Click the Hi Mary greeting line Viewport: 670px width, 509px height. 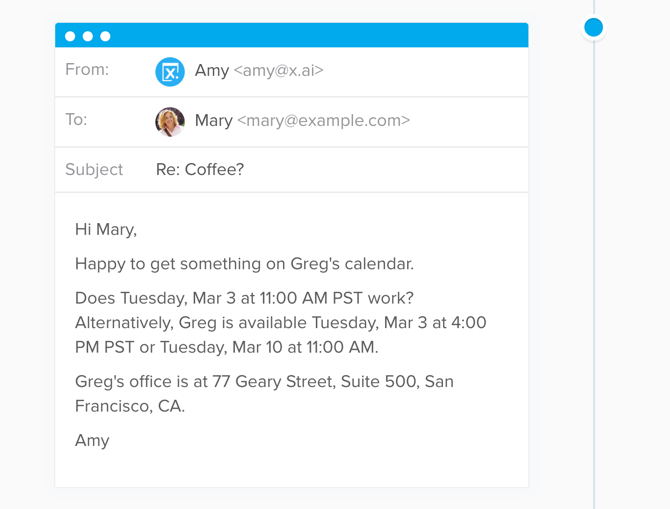pos(106,229)
